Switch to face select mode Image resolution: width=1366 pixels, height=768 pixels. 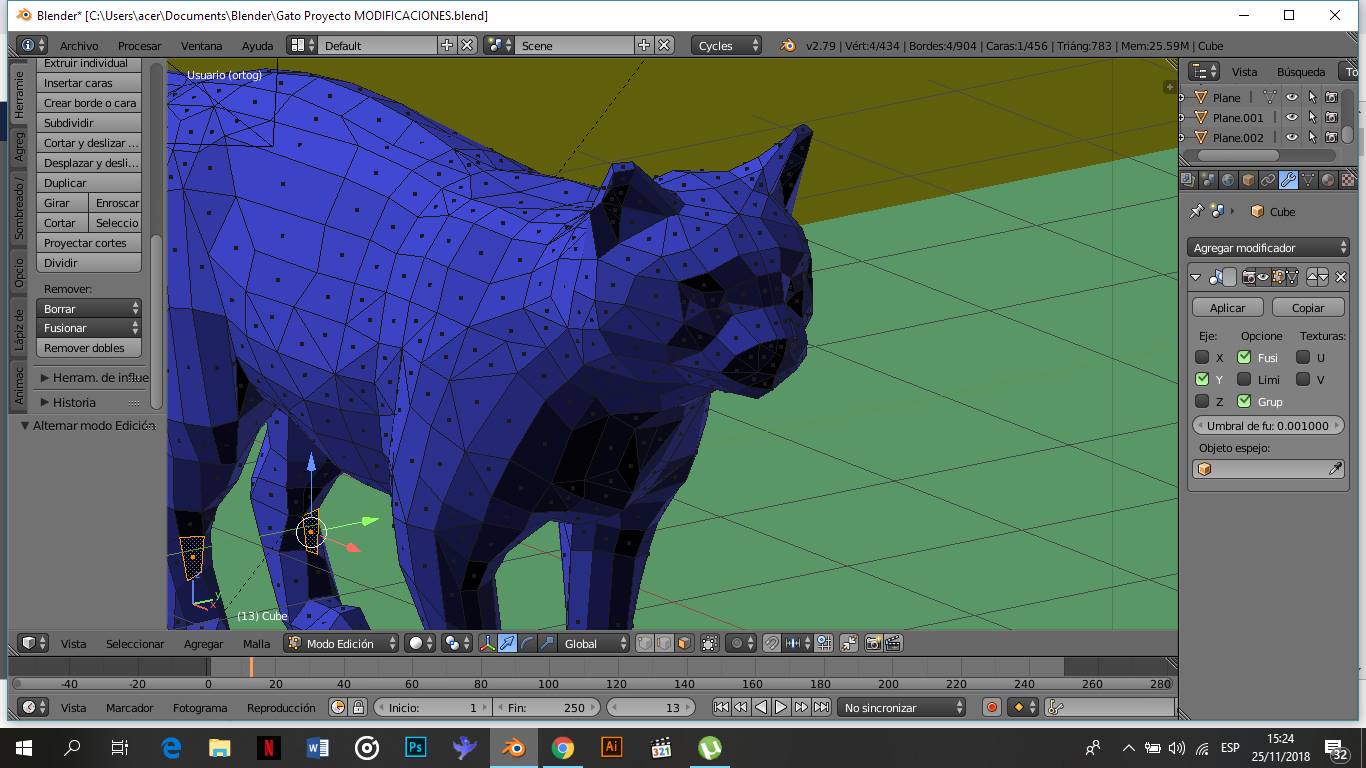pyautogui.click(x=684, y=643)
